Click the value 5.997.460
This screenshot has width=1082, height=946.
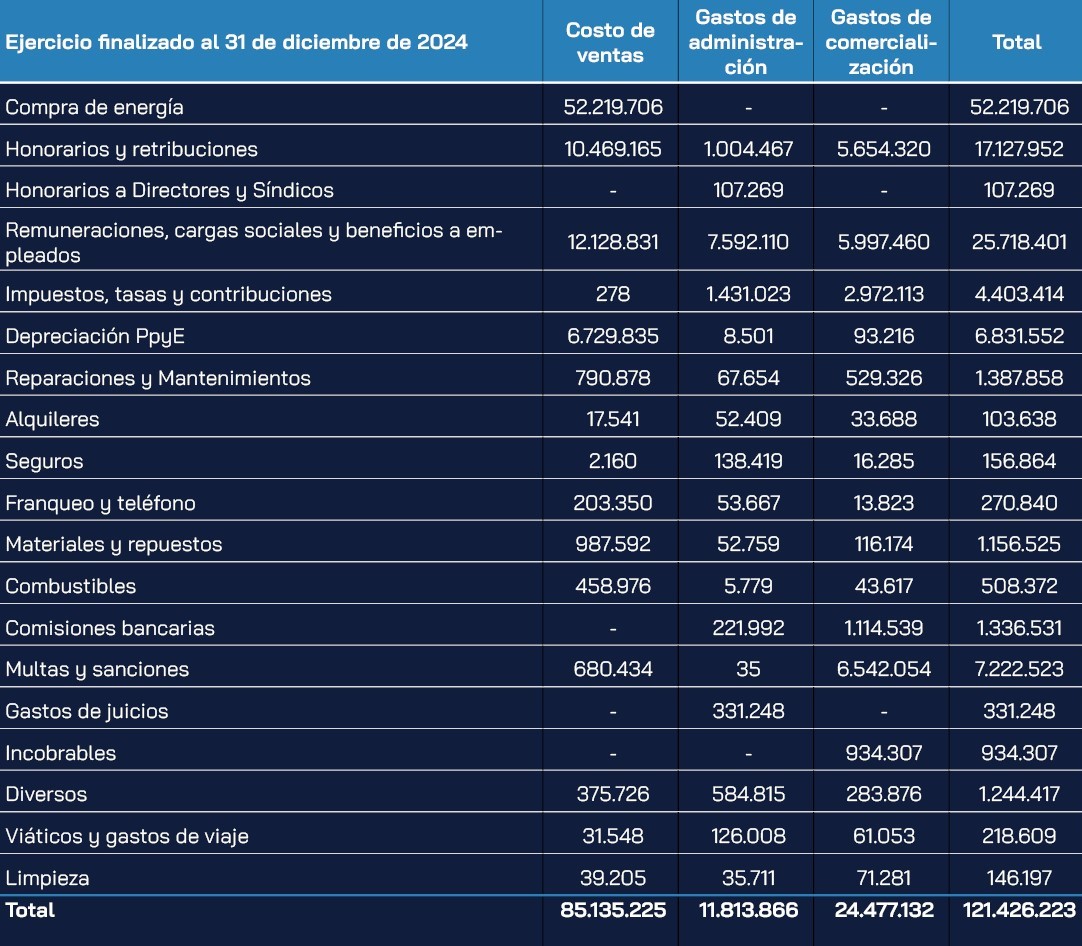(x=883, y=242)
